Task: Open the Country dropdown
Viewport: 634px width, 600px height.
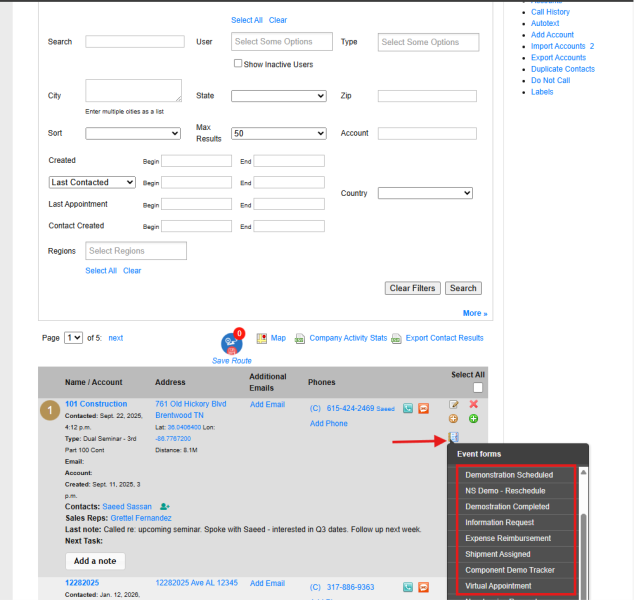Action: point(425,193)
